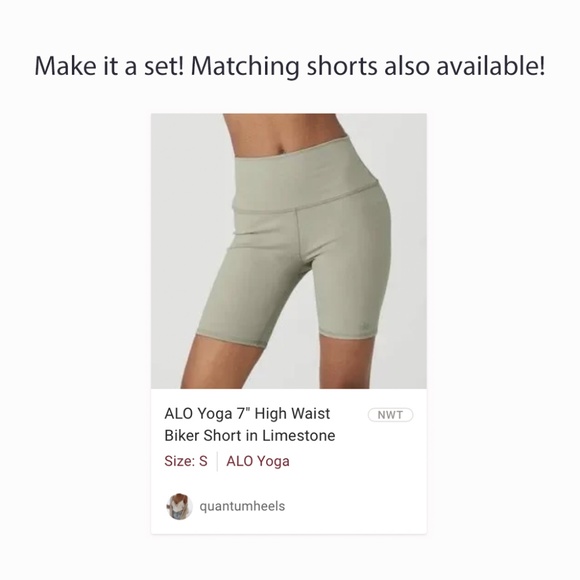The image size is (580, 580).
Task: Select the NWT condition badge
Action: [390, 415]
